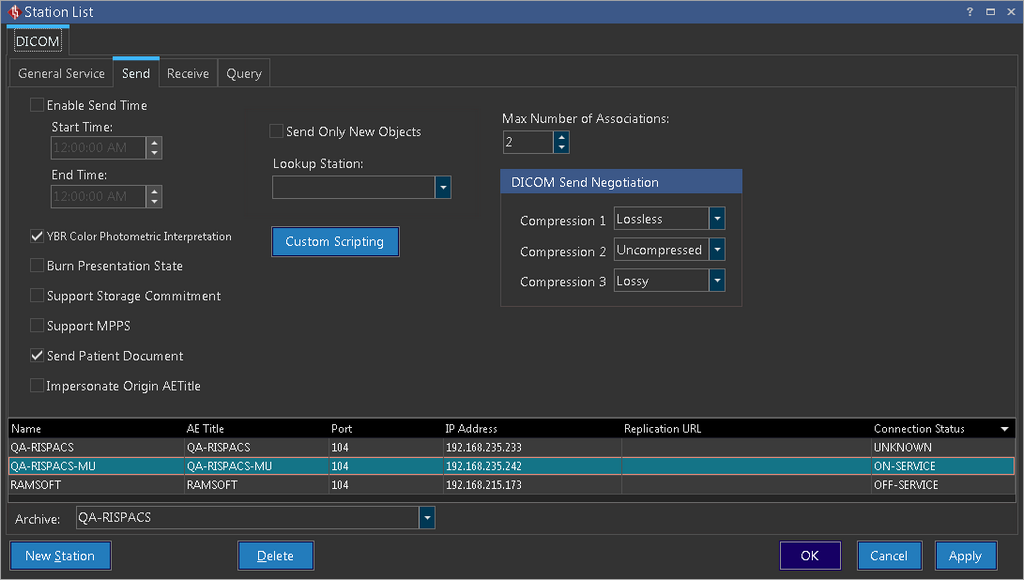
Task: Go to the Query tab
Action: (244, 73)
